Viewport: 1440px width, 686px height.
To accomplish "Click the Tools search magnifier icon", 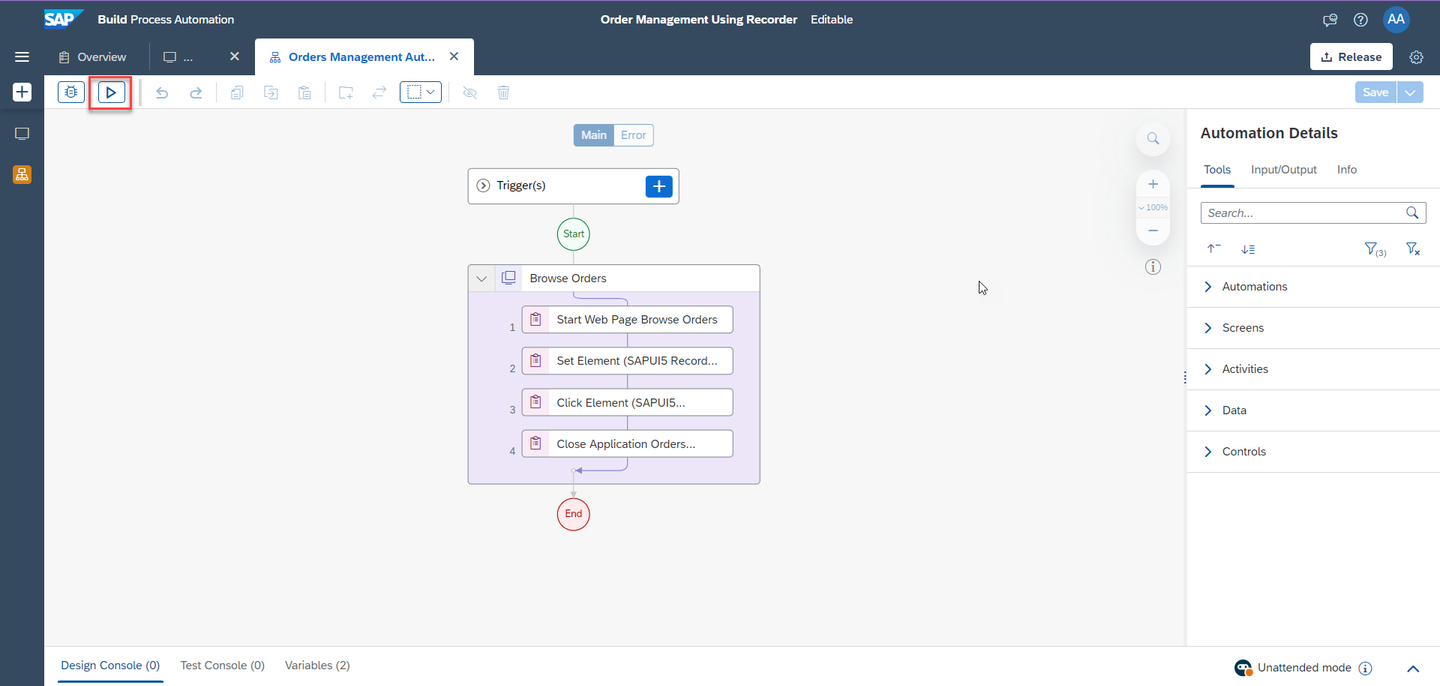I will [1412, 213].
